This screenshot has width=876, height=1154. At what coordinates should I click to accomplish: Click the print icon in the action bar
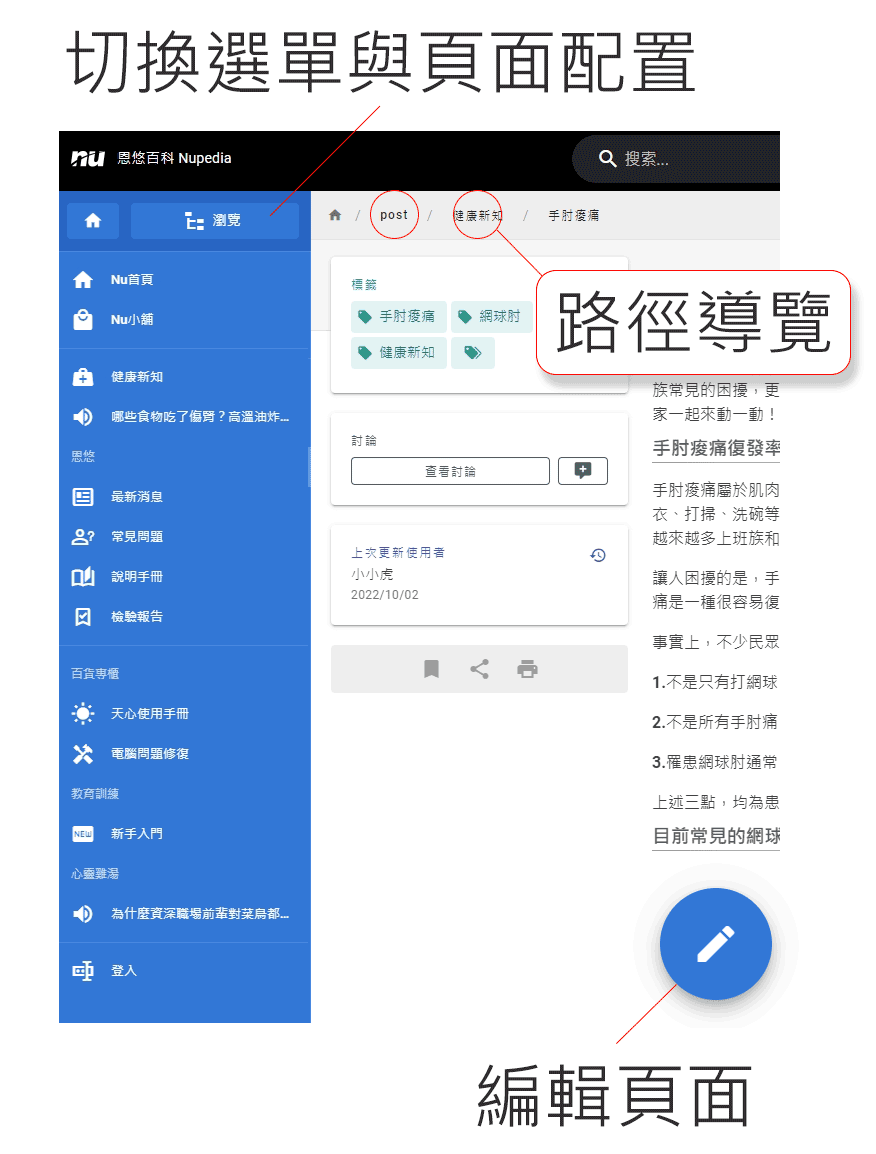coord(527,669)
